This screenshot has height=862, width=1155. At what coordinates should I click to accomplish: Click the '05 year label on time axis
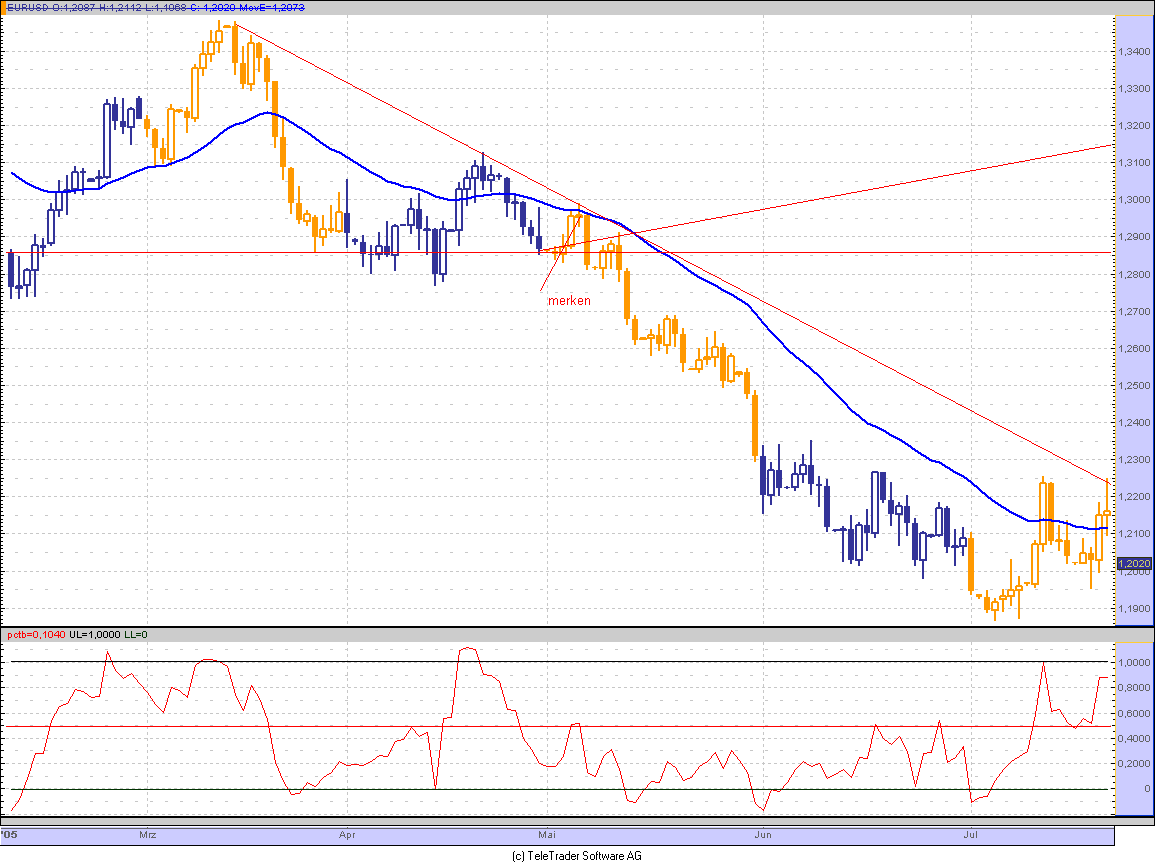click(x=9, y=833)
